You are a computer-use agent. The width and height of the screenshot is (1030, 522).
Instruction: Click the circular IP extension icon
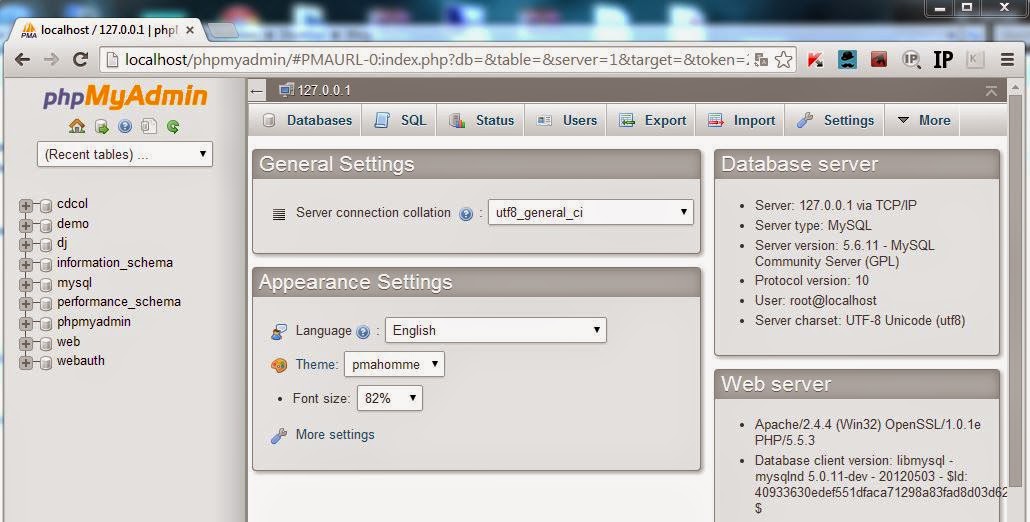click(x=911, y=60)
